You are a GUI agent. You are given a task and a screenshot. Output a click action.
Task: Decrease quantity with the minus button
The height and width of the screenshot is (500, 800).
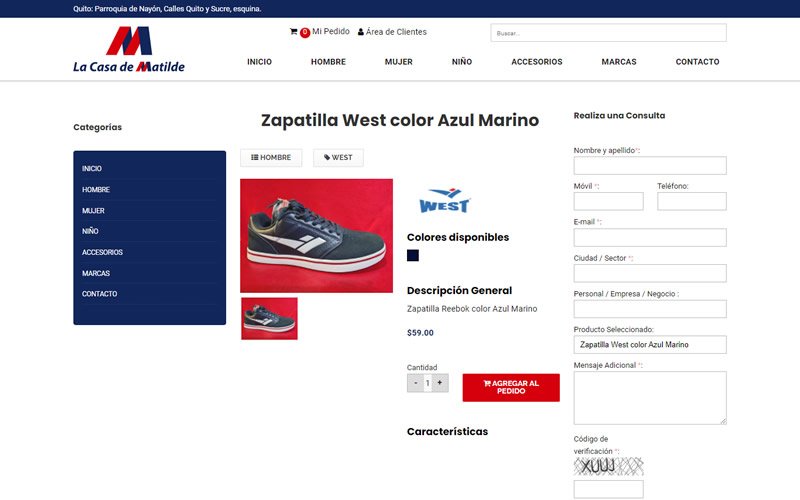[x=415, y=383]
